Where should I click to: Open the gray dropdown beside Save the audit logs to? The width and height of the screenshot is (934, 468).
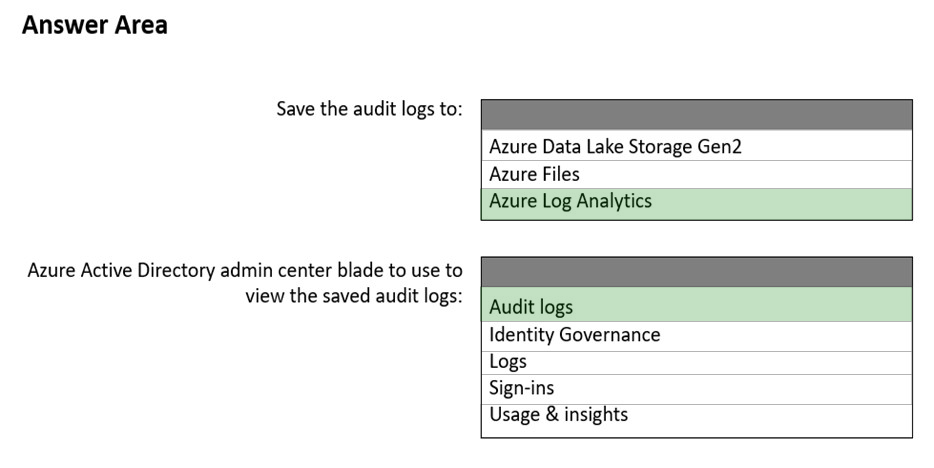[x=696, y=115]
